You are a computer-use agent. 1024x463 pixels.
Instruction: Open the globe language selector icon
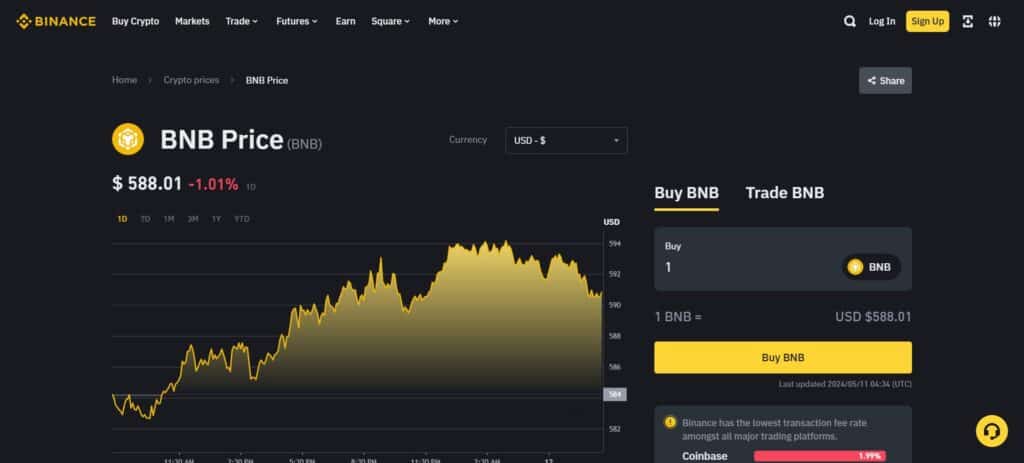pyautogui.click(x=995, y=22)
